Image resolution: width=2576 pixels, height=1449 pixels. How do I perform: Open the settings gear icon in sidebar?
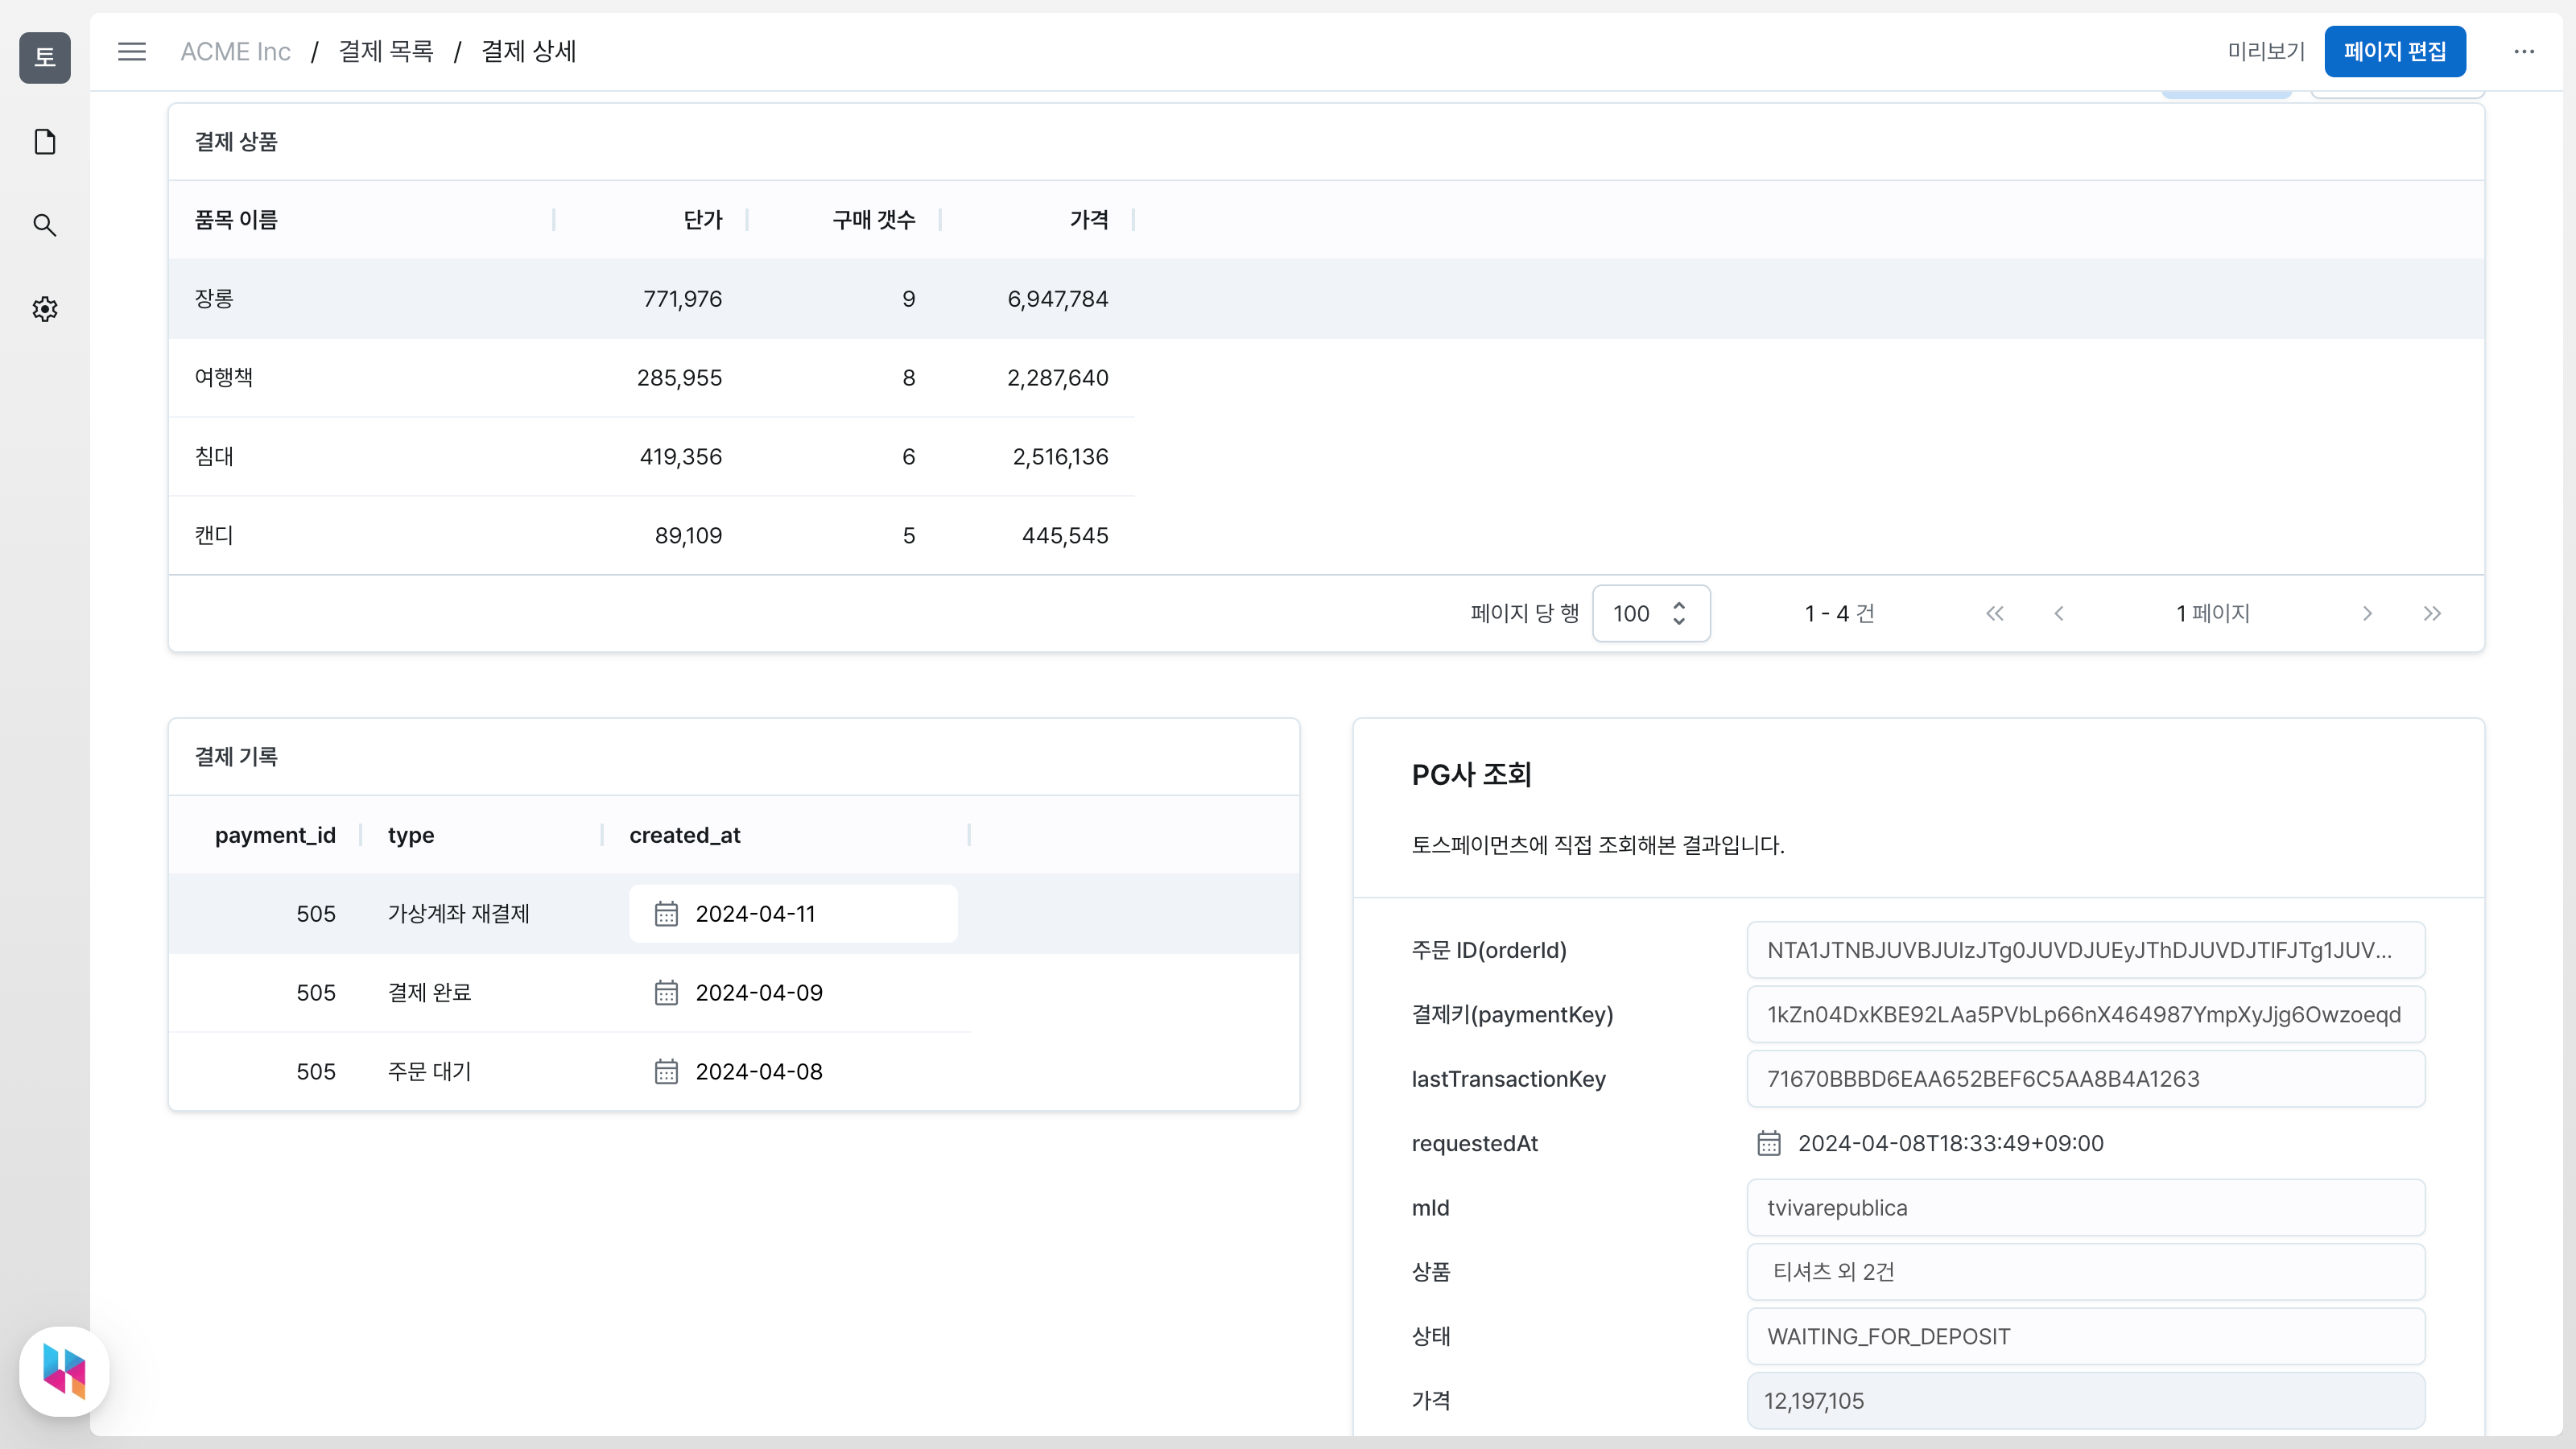(45, 309)
